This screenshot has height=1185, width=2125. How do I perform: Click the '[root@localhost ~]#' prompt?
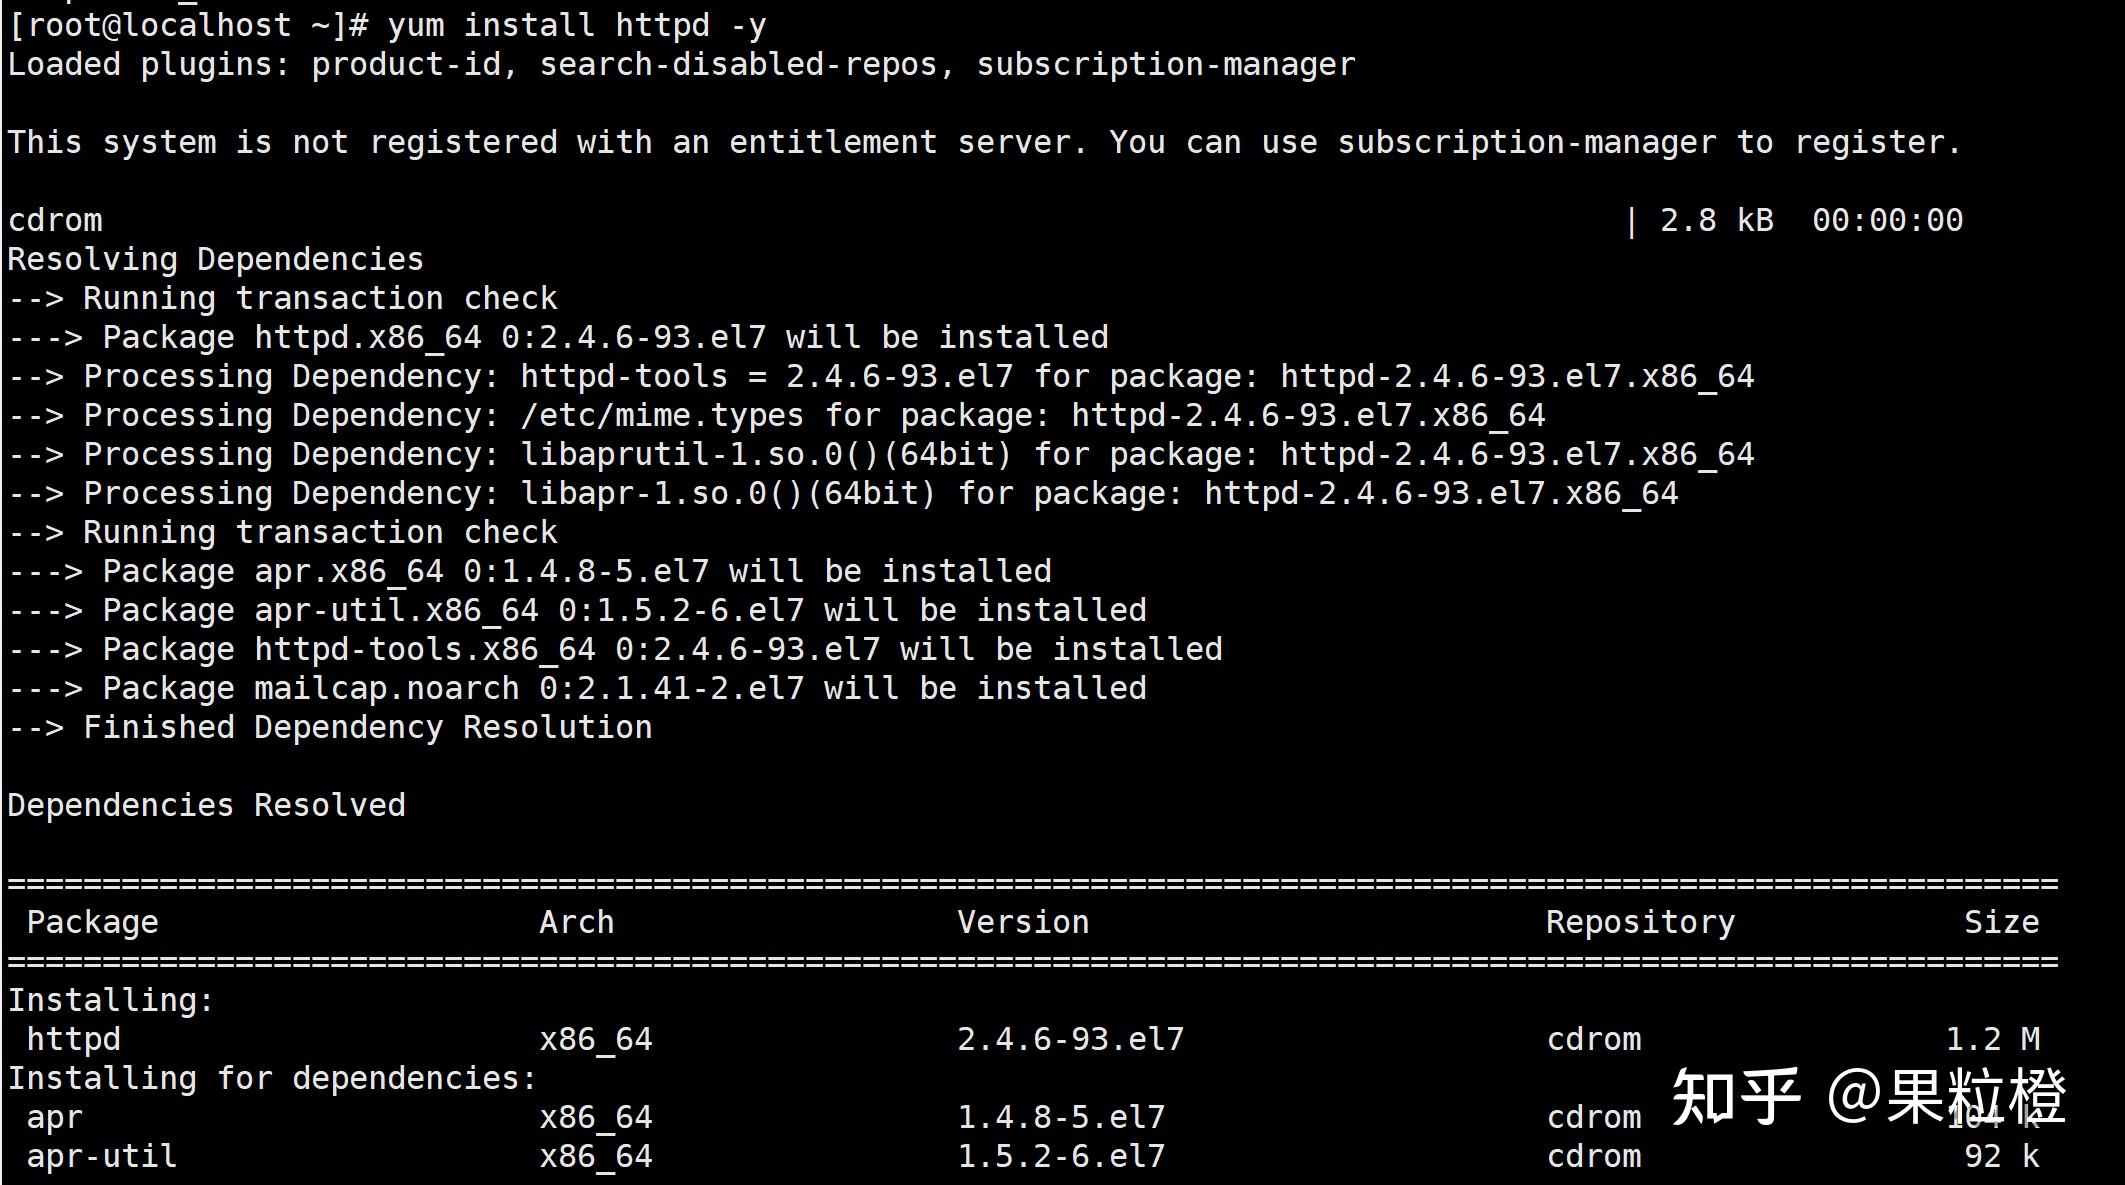click(189, 25)
